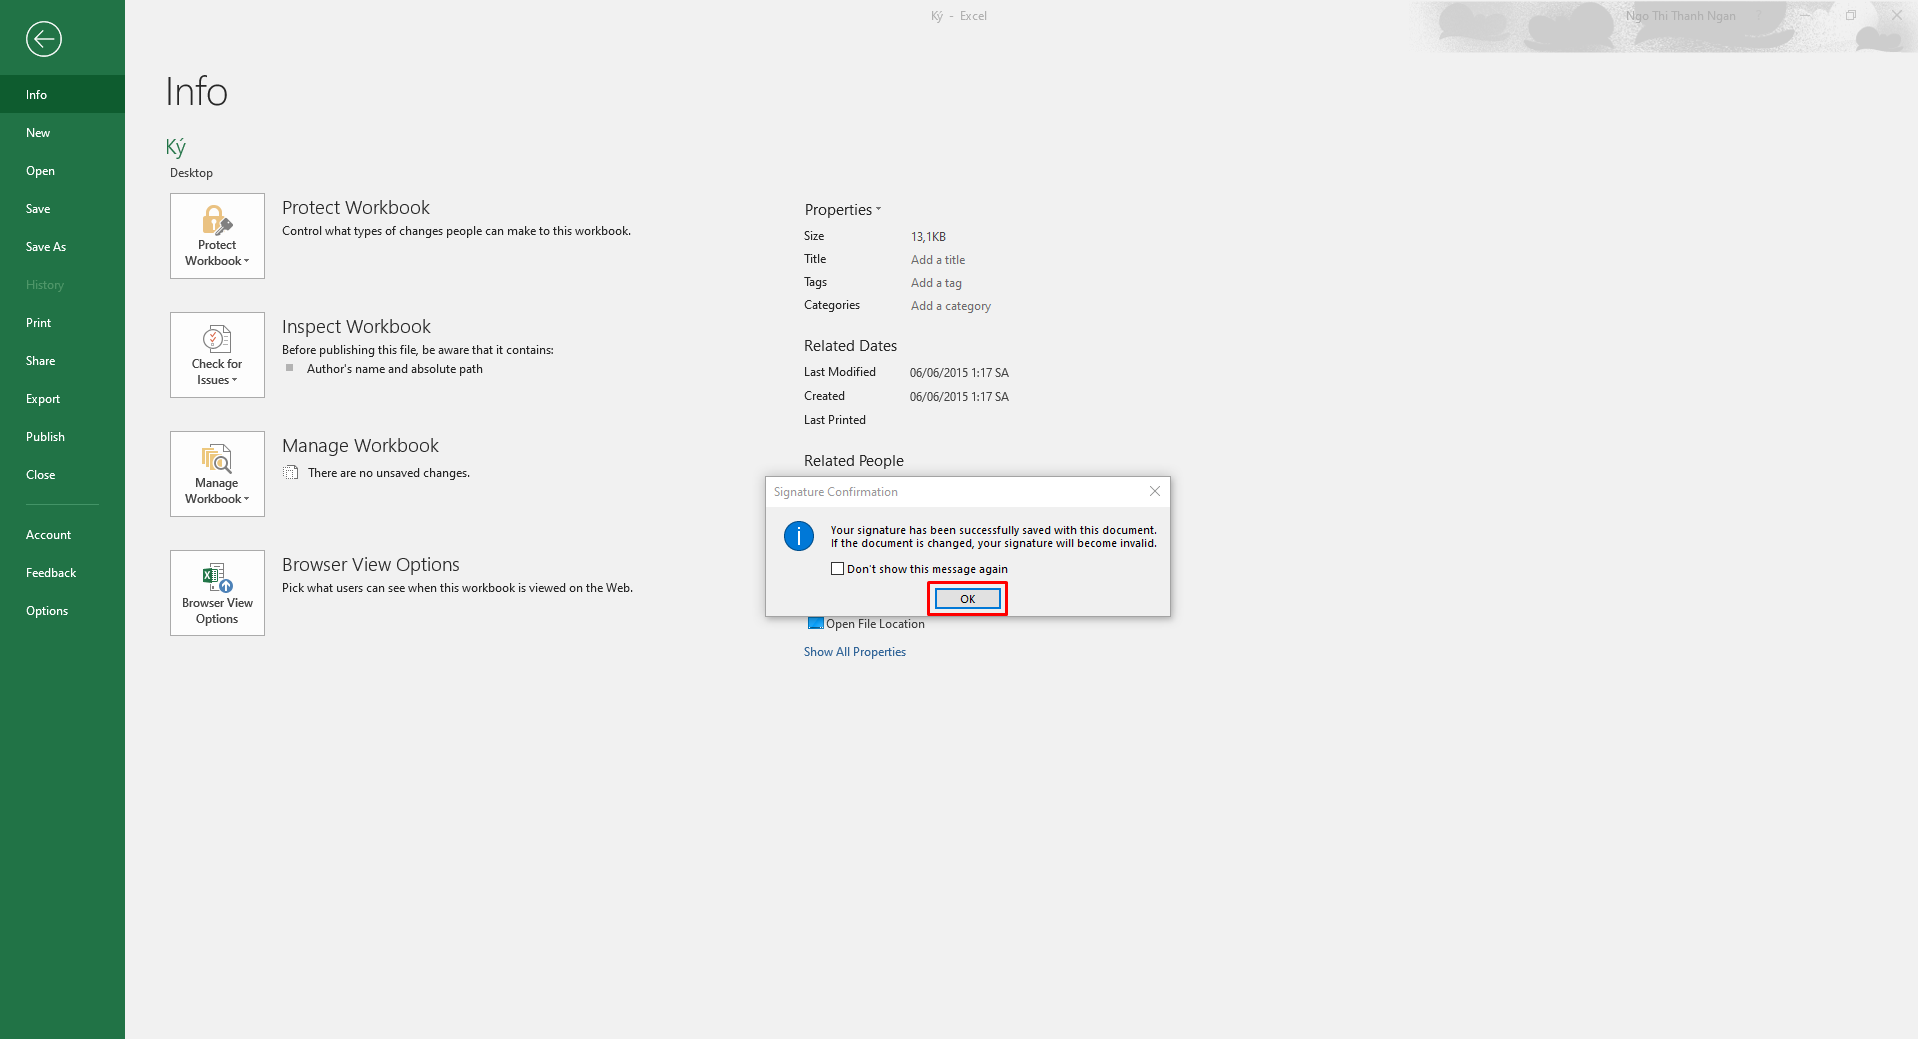This screenshot has height=1039, width=1918.
Task: Close the Excel window
Action: (1896, 15)
